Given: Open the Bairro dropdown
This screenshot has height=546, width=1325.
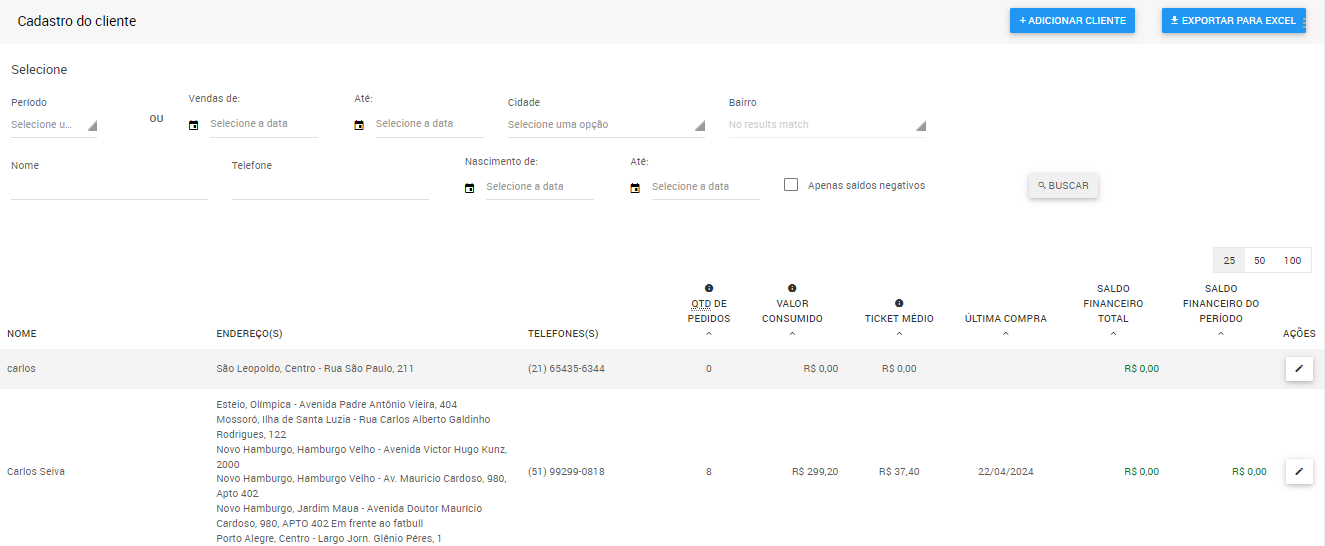Looking at the screenshot, I should point(827,125).
